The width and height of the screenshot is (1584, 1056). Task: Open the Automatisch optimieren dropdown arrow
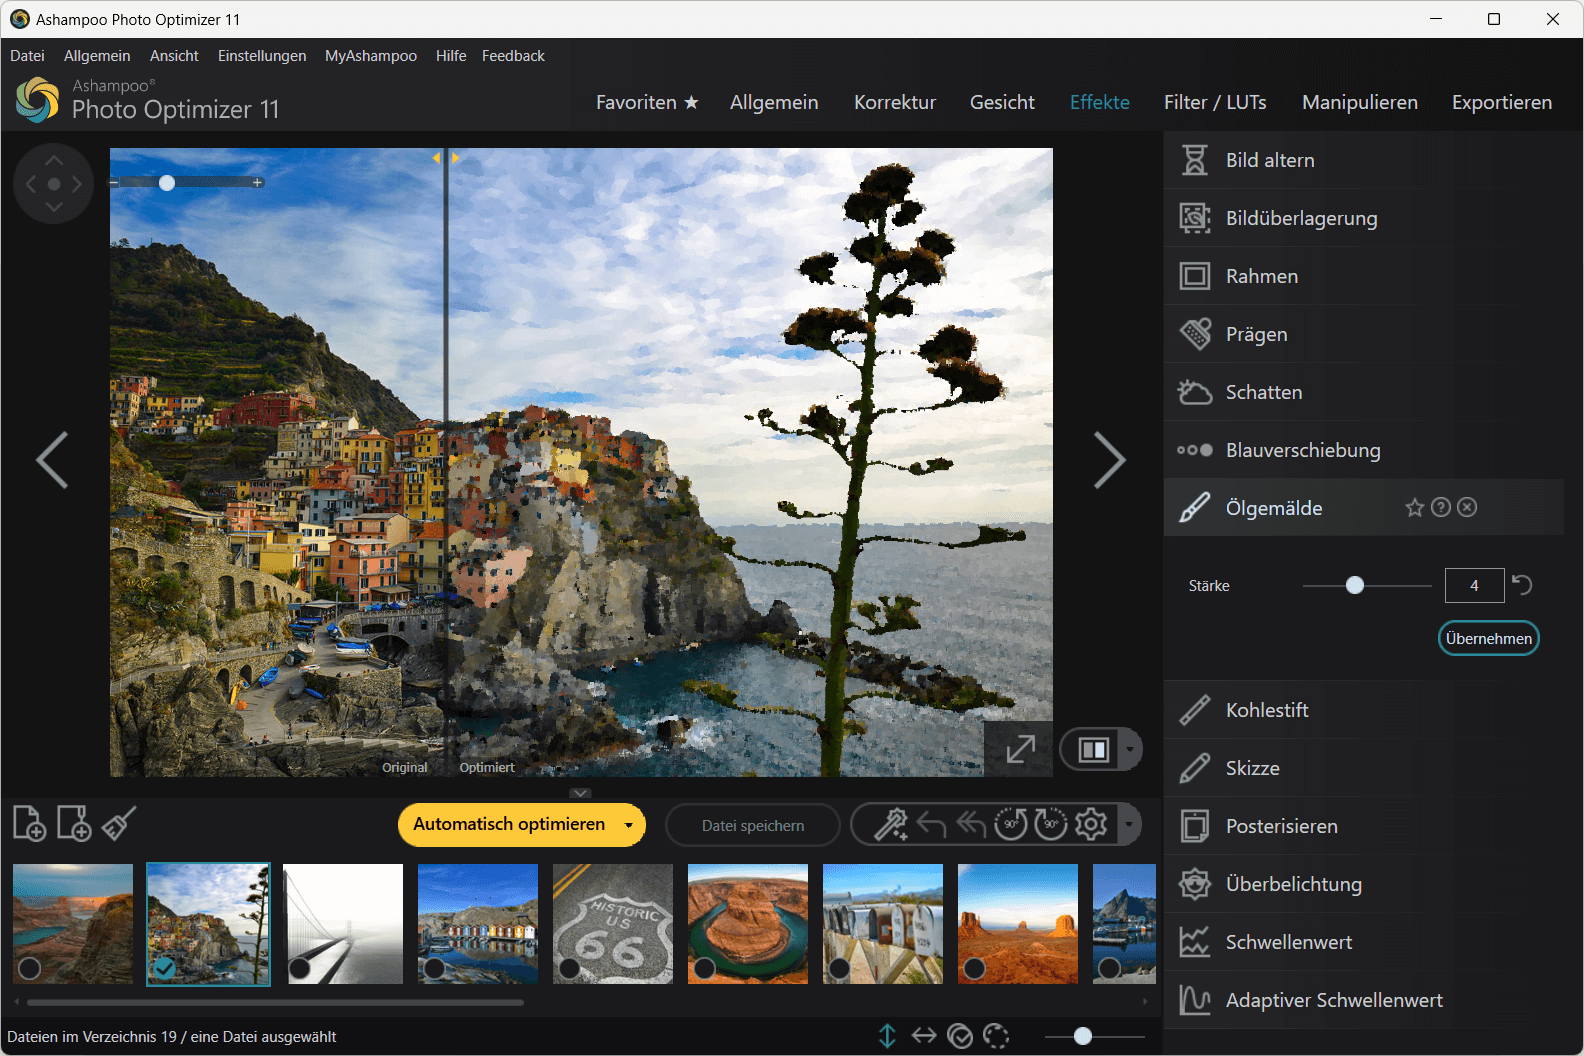pyautogui.click(x=629, y=826)
